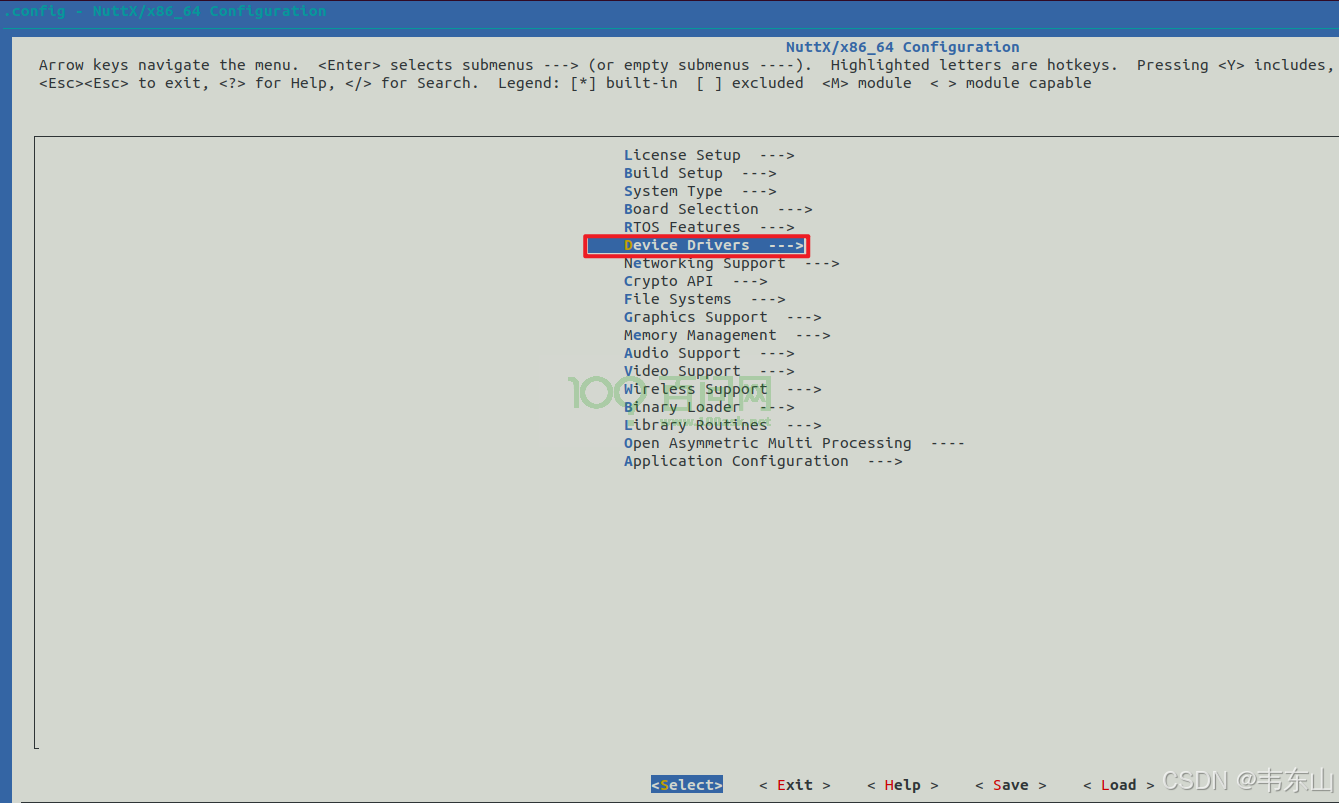
Task: Open the Wireless Support submenu
Action: click(723, 389)
